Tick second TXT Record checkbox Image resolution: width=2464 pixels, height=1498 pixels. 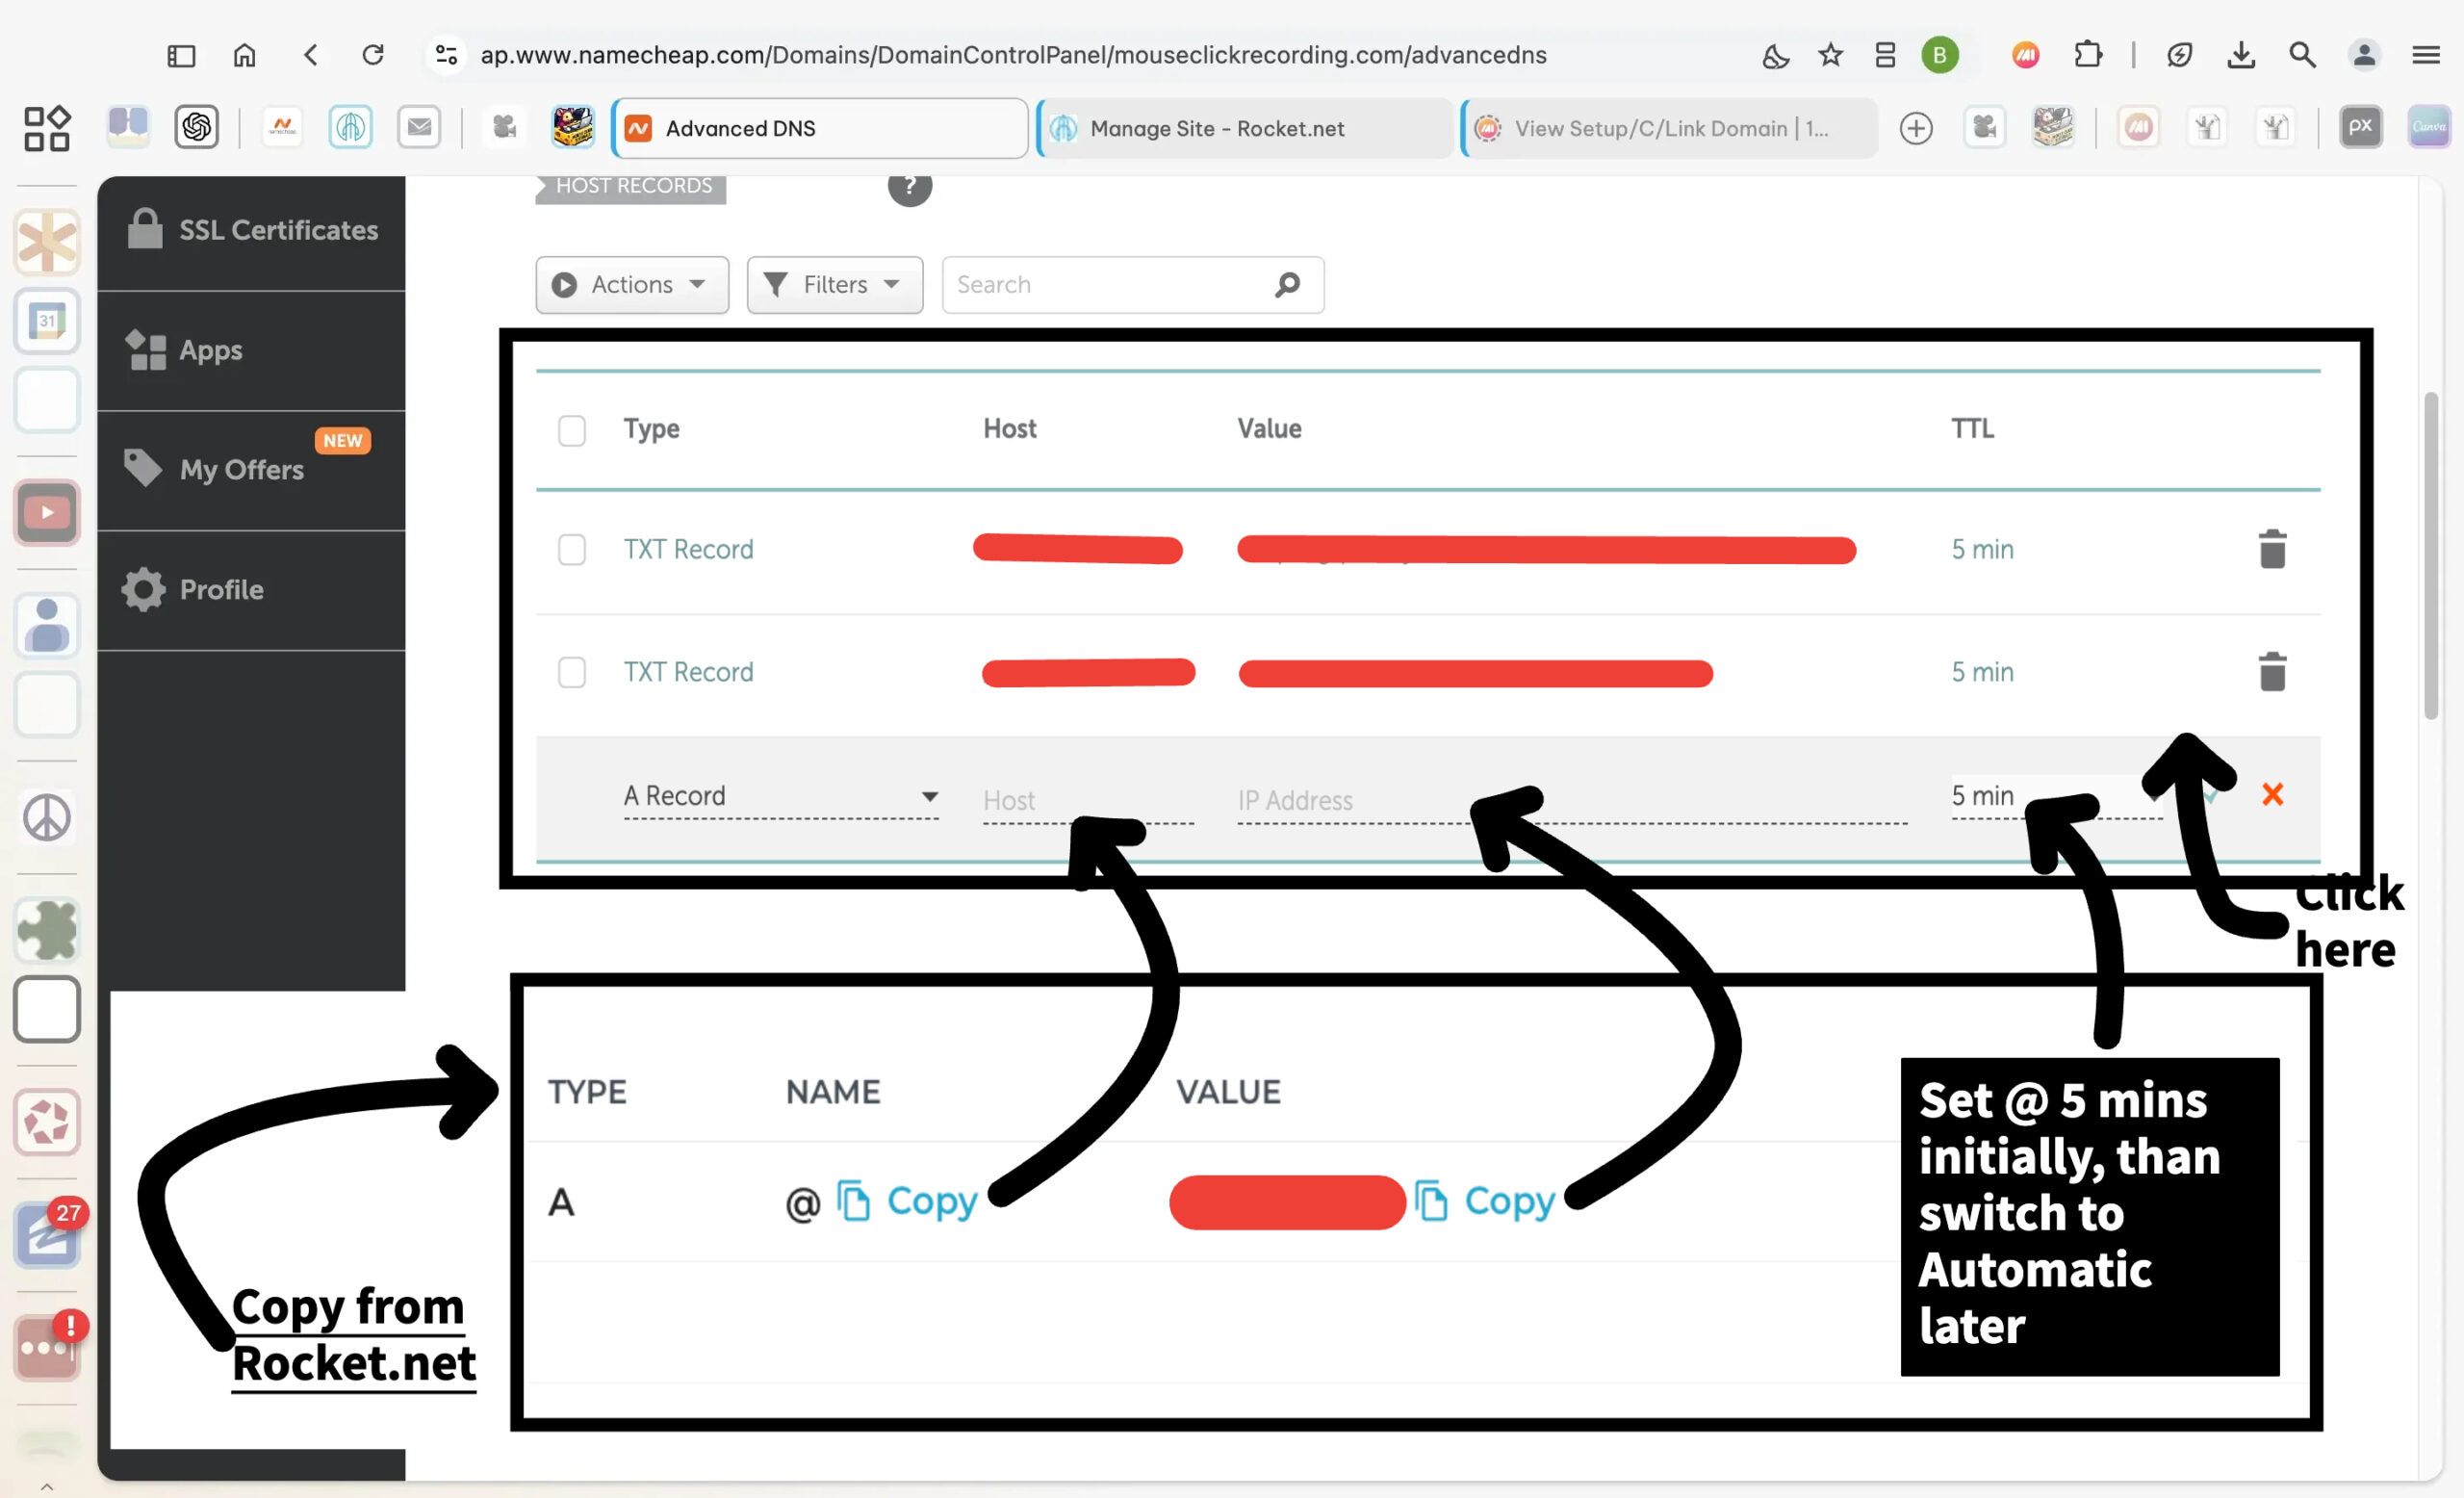point(572,672)
